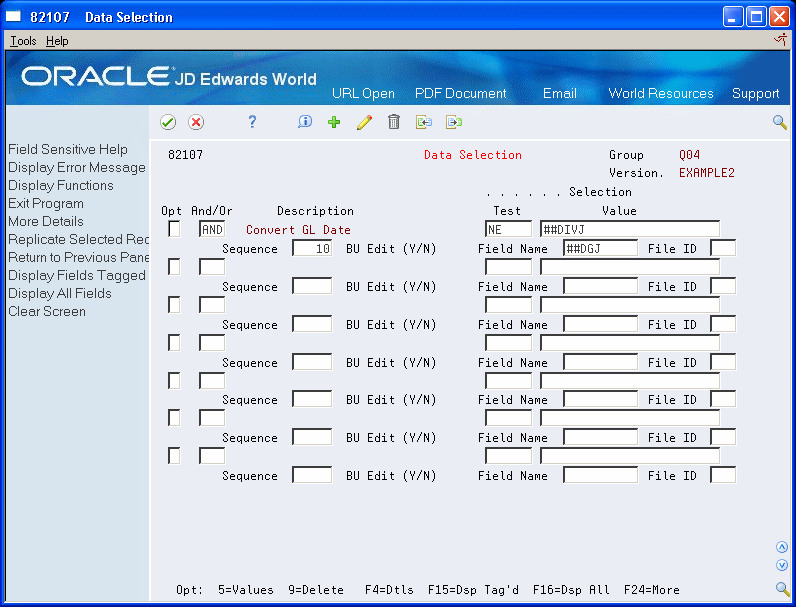The image size is (796, 607).
Task: Click the URL Open link
Action: [x=363, y=93]
